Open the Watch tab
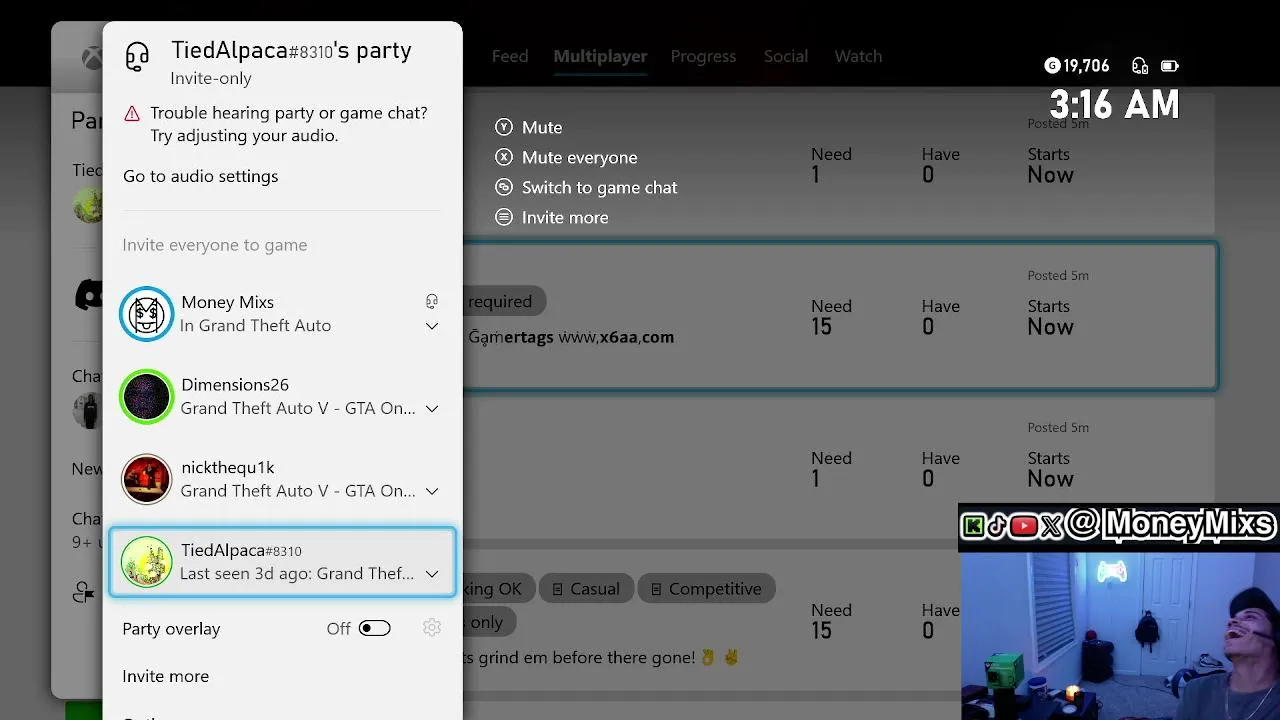Image resolution: width=1280 pixels, height=720 pixels. [x=858, y=56]
